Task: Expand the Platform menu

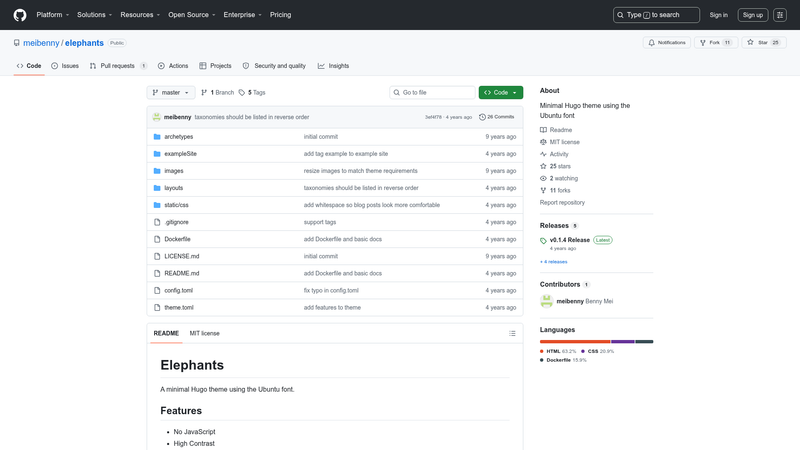Action: tap(53, 15)
